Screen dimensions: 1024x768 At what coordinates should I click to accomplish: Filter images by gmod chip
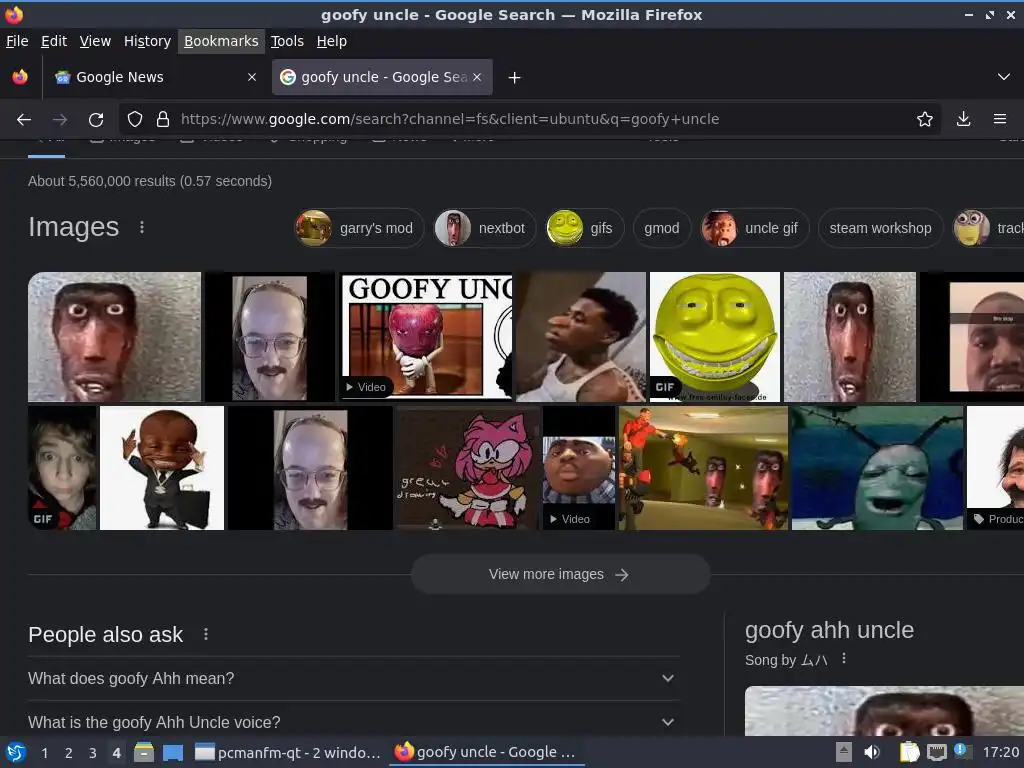click(x=662, y=228)
